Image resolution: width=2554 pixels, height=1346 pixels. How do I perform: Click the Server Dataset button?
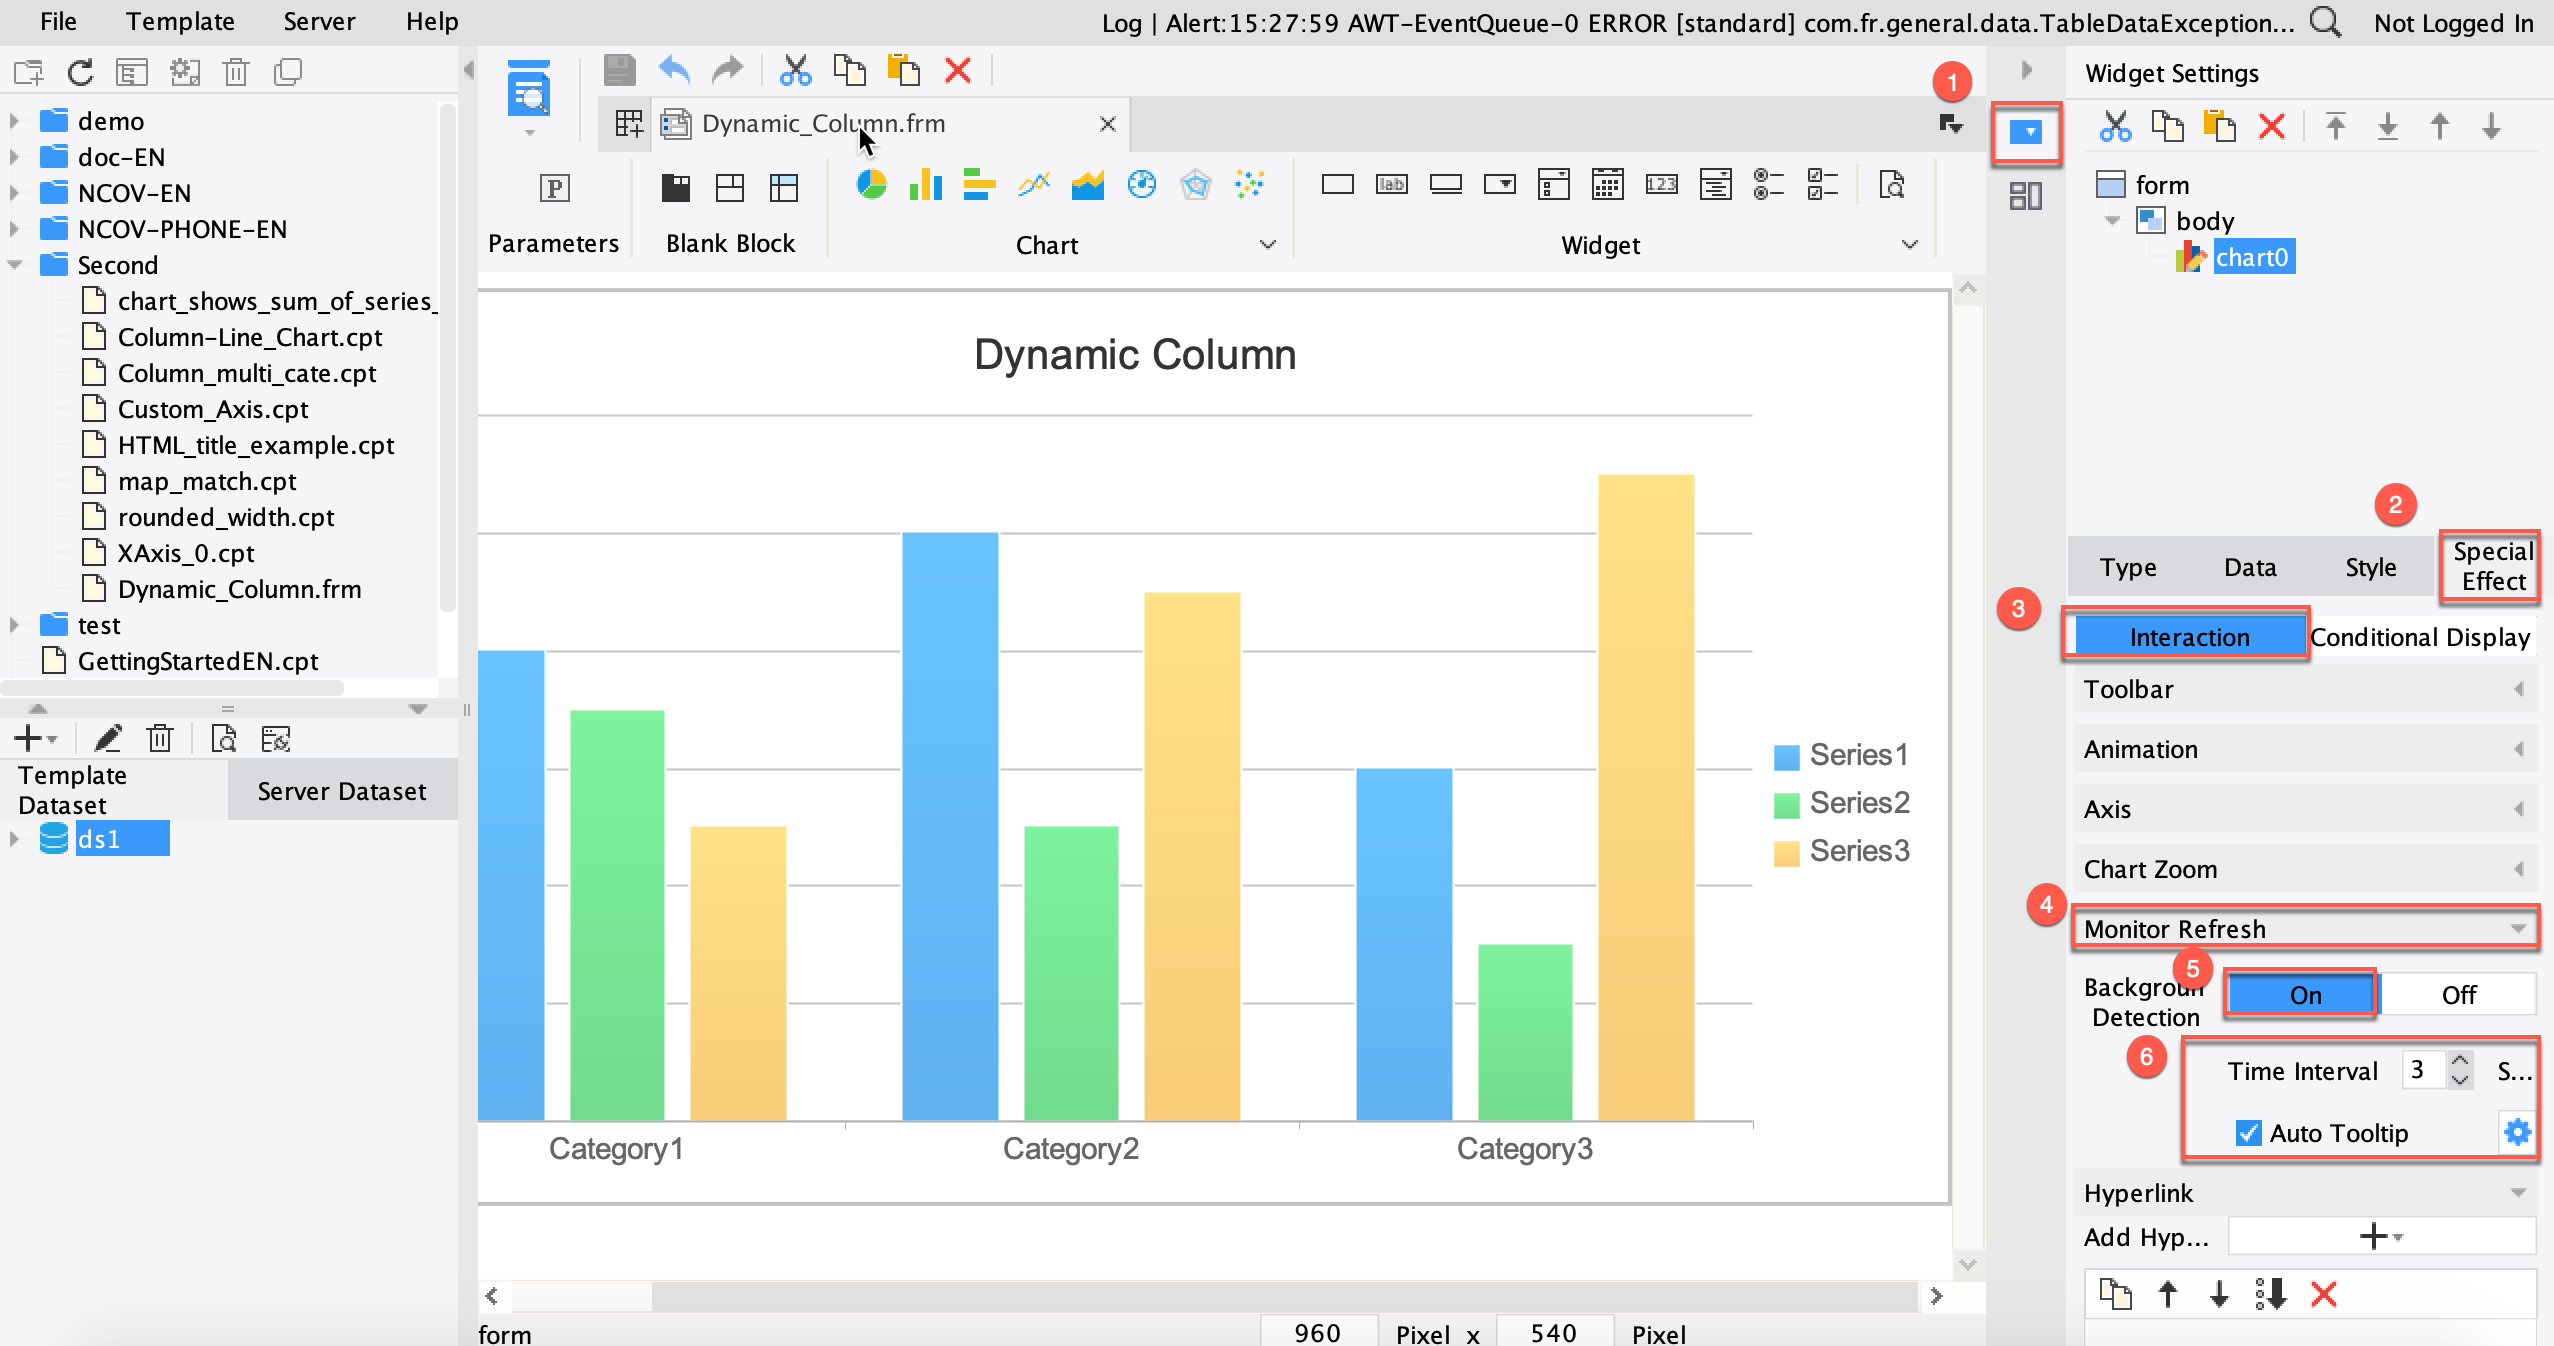click(341, 790)
